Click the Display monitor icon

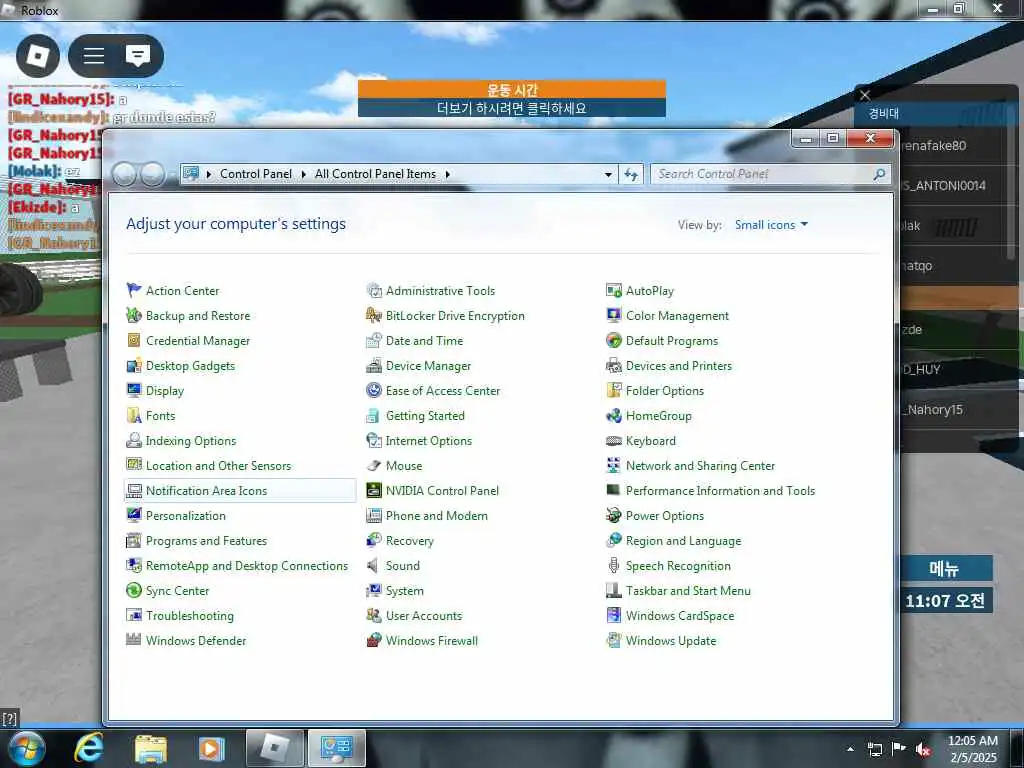(134, 391)
